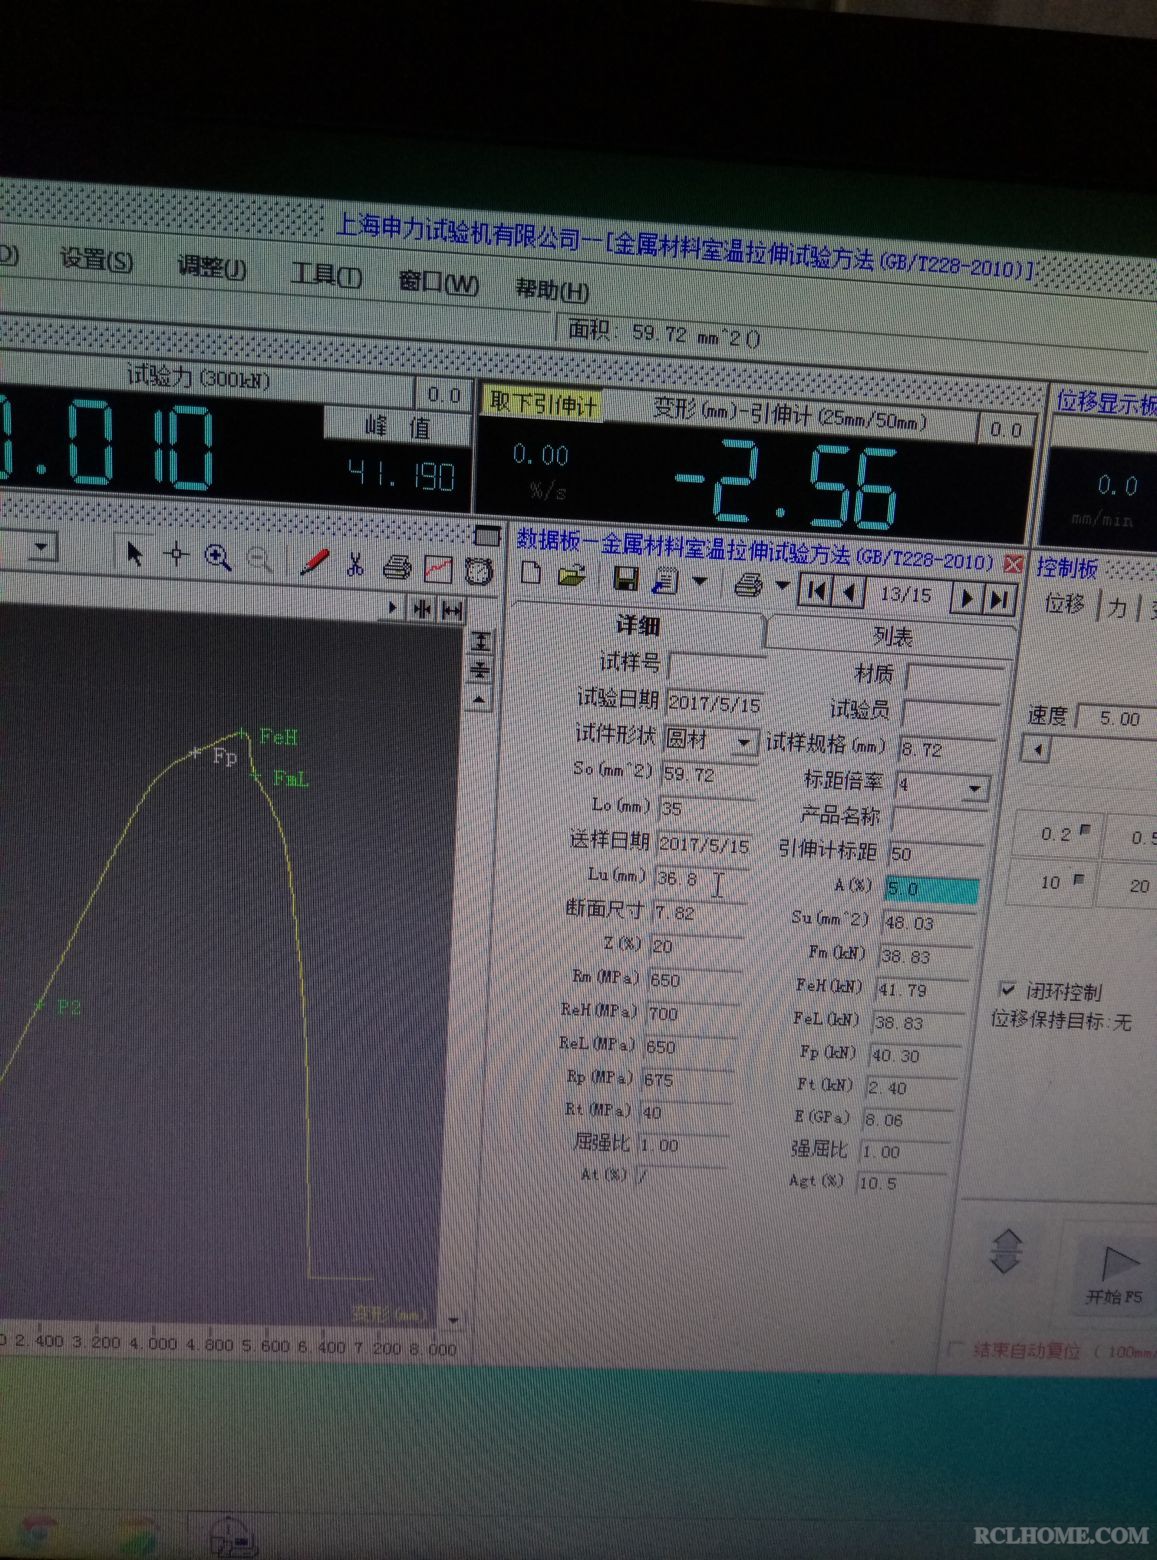Click the 速度 input field showing 5.00
The width and height of the screenshot is (1157, 1560).
tap(1116, 718)
